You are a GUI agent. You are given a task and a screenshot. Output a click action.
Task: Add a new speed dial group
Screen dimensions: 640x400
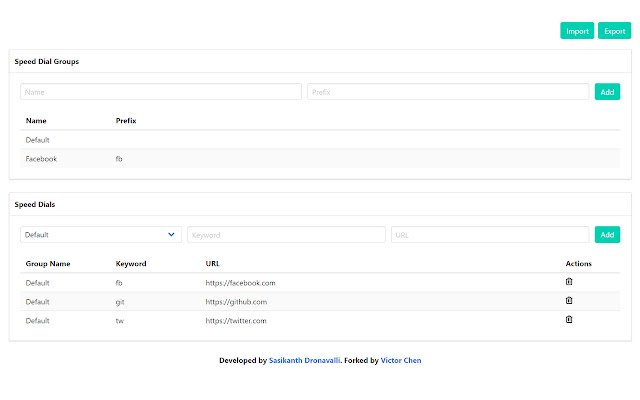pyautogui.click(x=607, y=92)
